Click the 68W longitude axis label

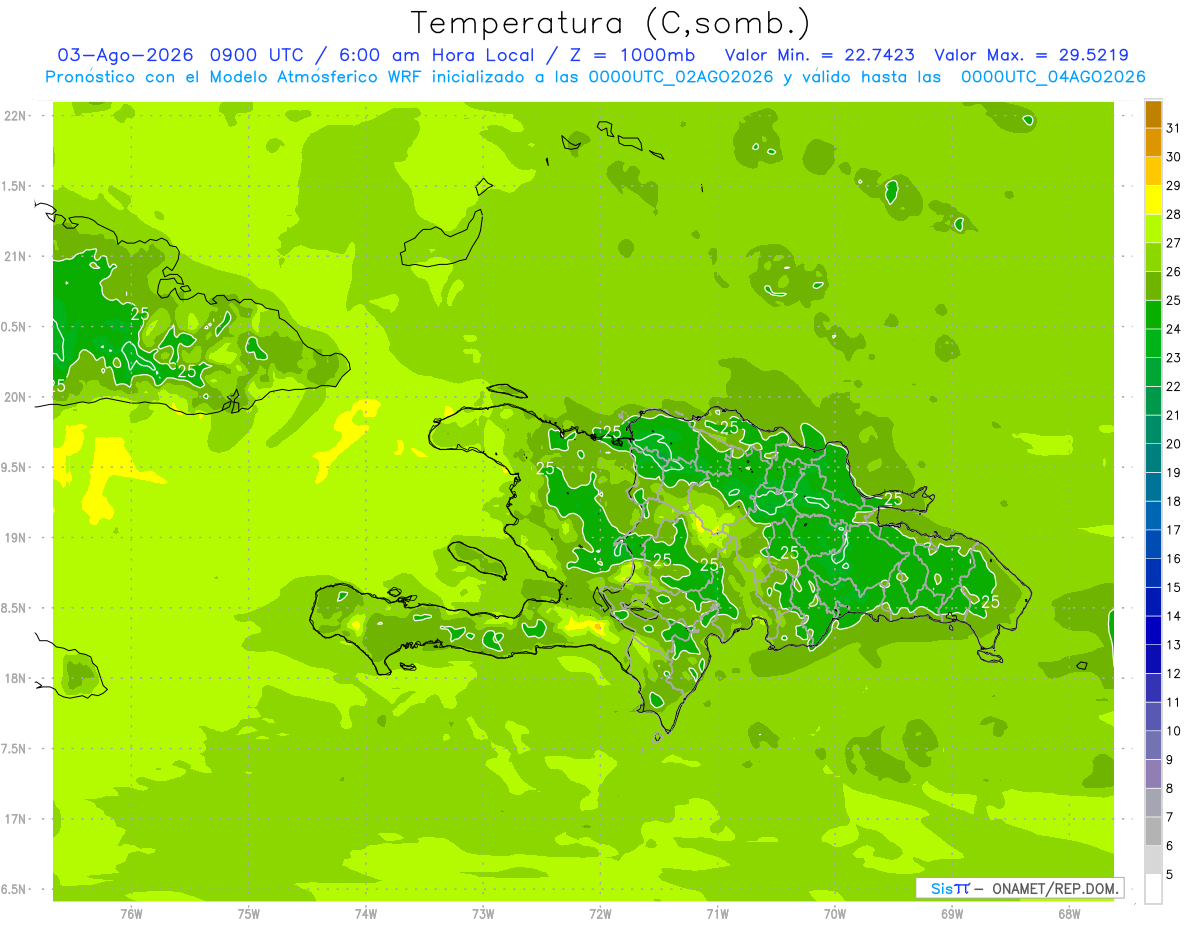[x=1069, y=913]
